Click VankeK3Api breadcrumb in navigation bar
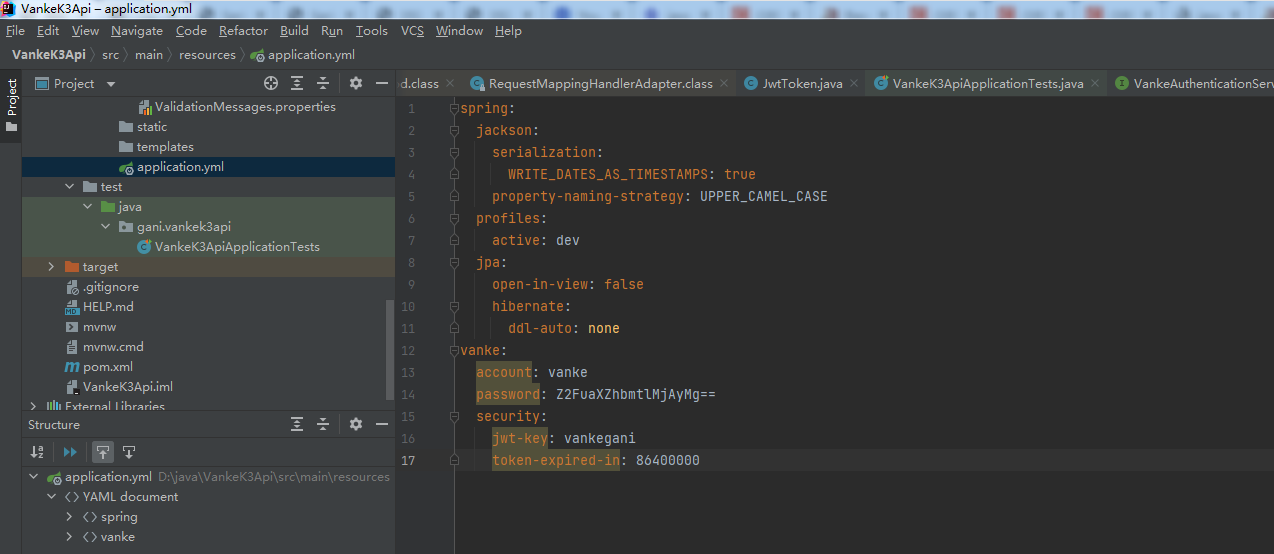Viewport: 1274px width, 554px height. click(x=49, y=55)
